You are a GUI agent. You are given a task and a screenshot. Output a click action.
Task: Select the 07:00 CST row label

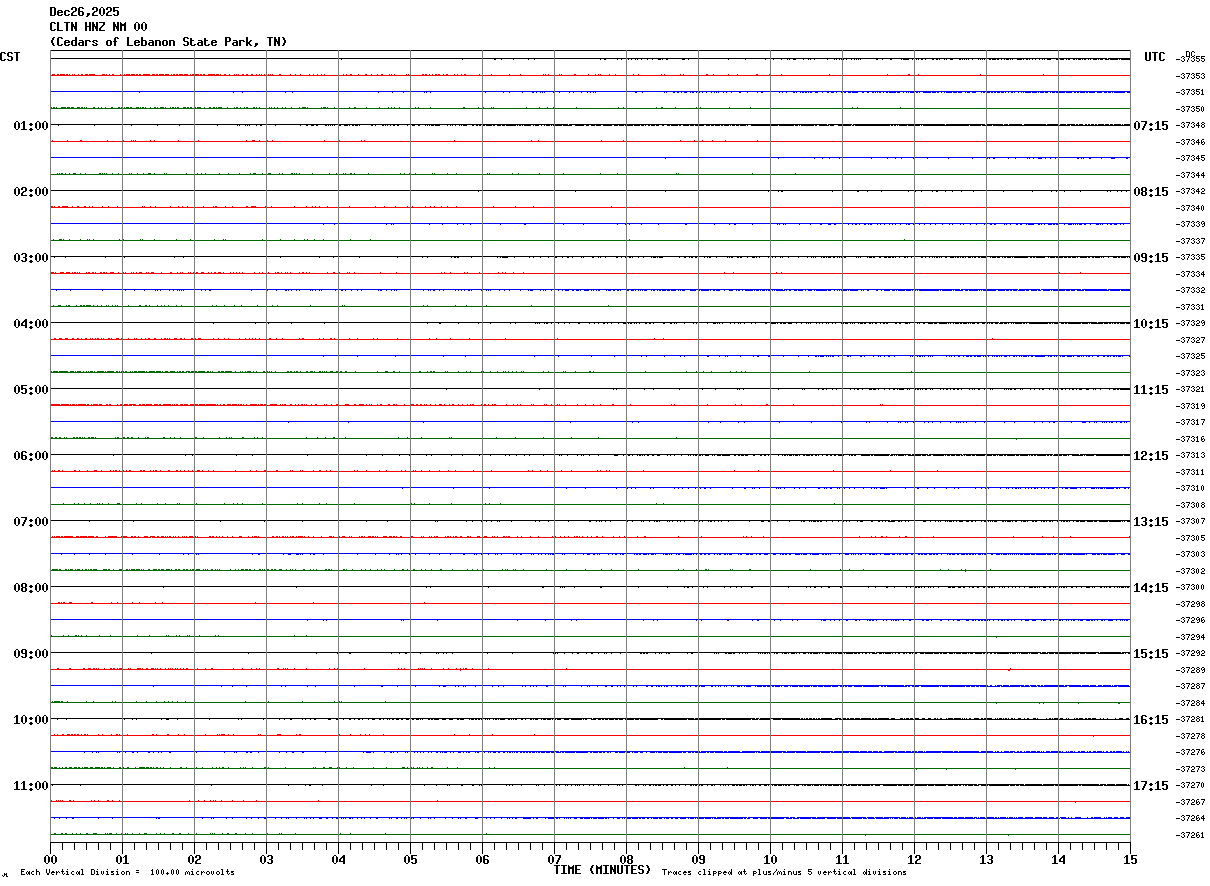pos(31,522)
